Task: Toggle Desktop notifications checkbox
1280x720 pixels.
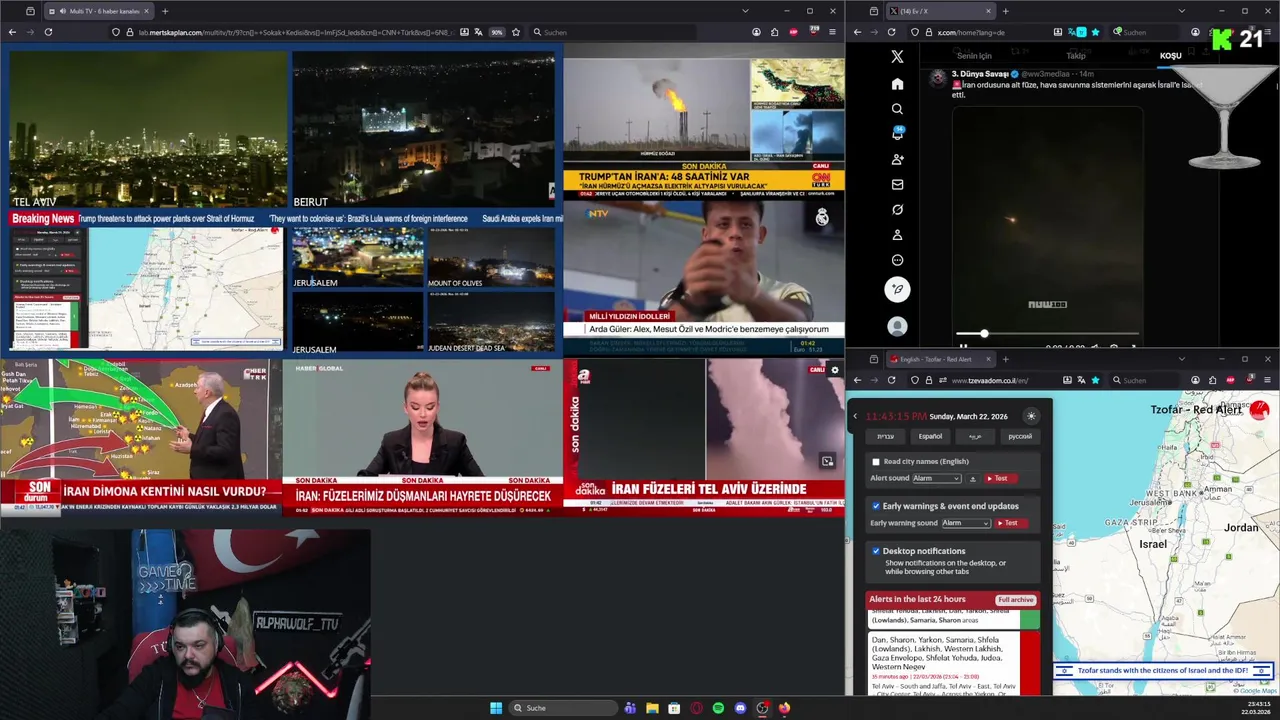Action: pos(876,551)
